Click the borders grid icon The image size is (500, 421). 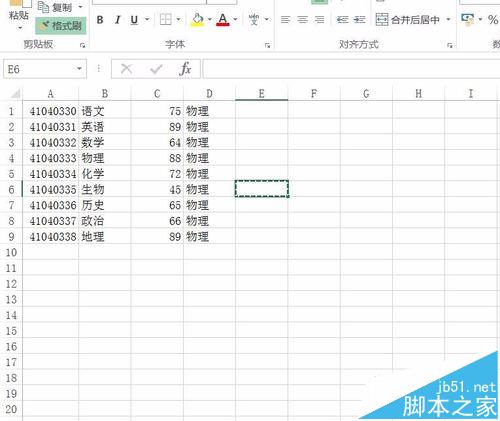(x=166, y=20)
